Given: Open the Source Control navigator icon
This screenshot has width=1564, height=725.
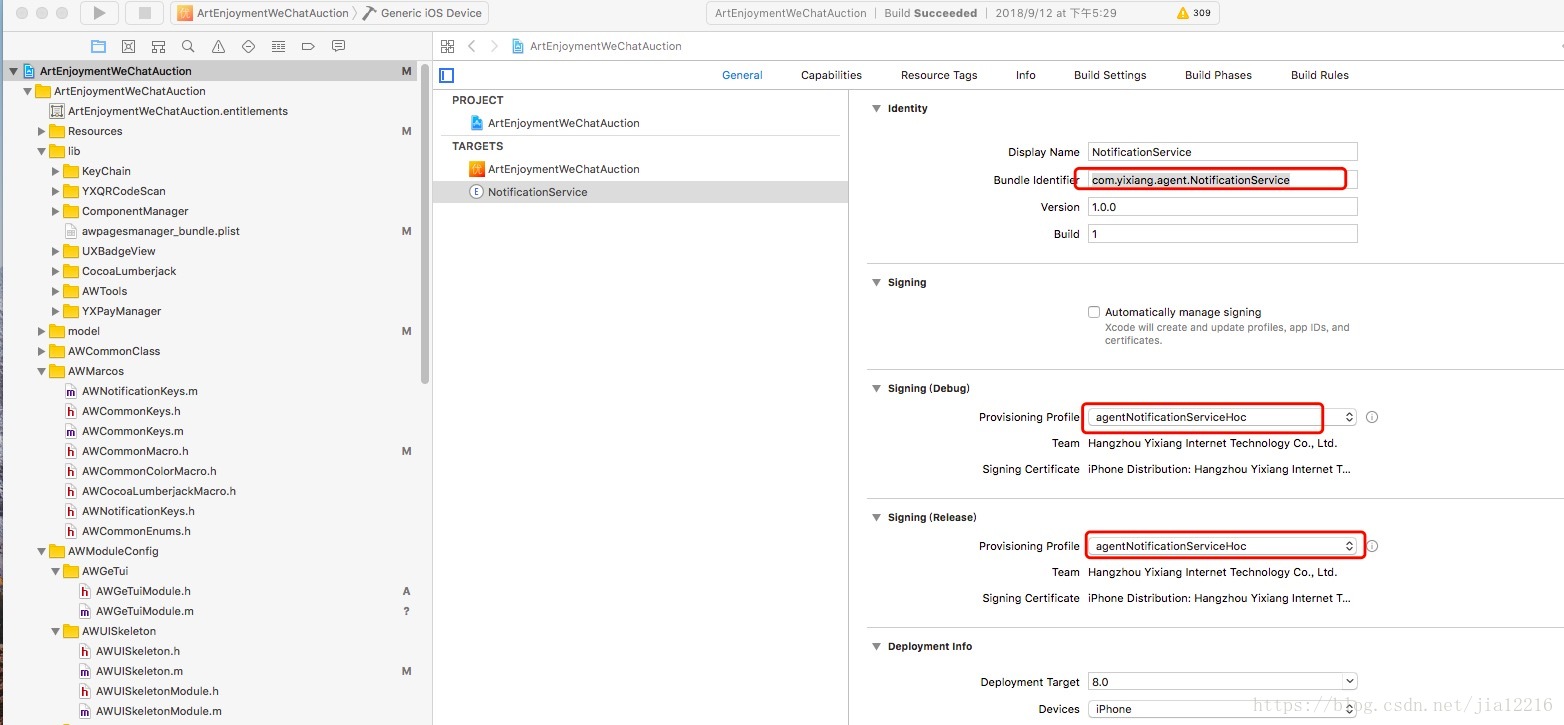Looking at the screenshot, I should [x=128, y=46].
